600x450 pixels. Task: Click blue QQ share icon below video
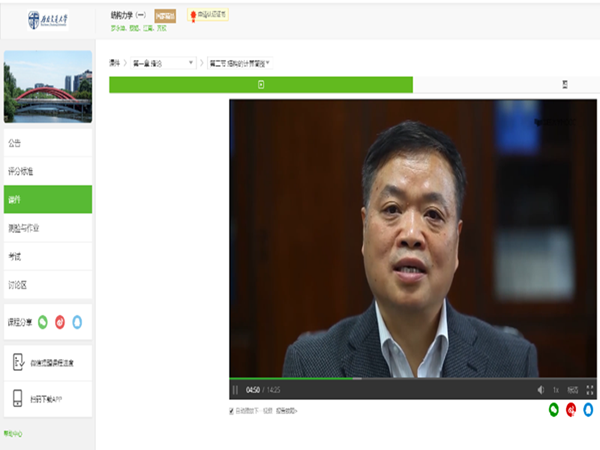(x=588, y=410)
